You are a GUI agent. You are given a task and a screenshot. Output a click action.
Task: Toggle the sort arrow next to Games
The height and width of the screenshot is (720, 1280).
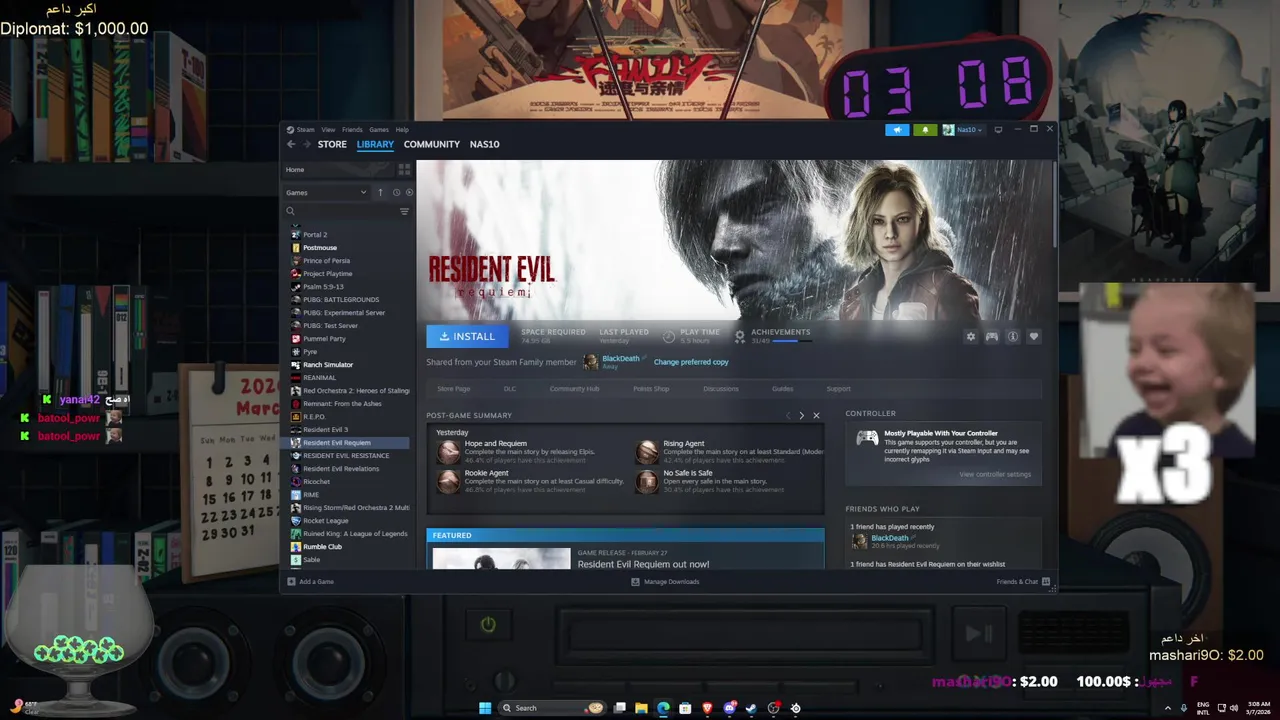coord(380,192)
